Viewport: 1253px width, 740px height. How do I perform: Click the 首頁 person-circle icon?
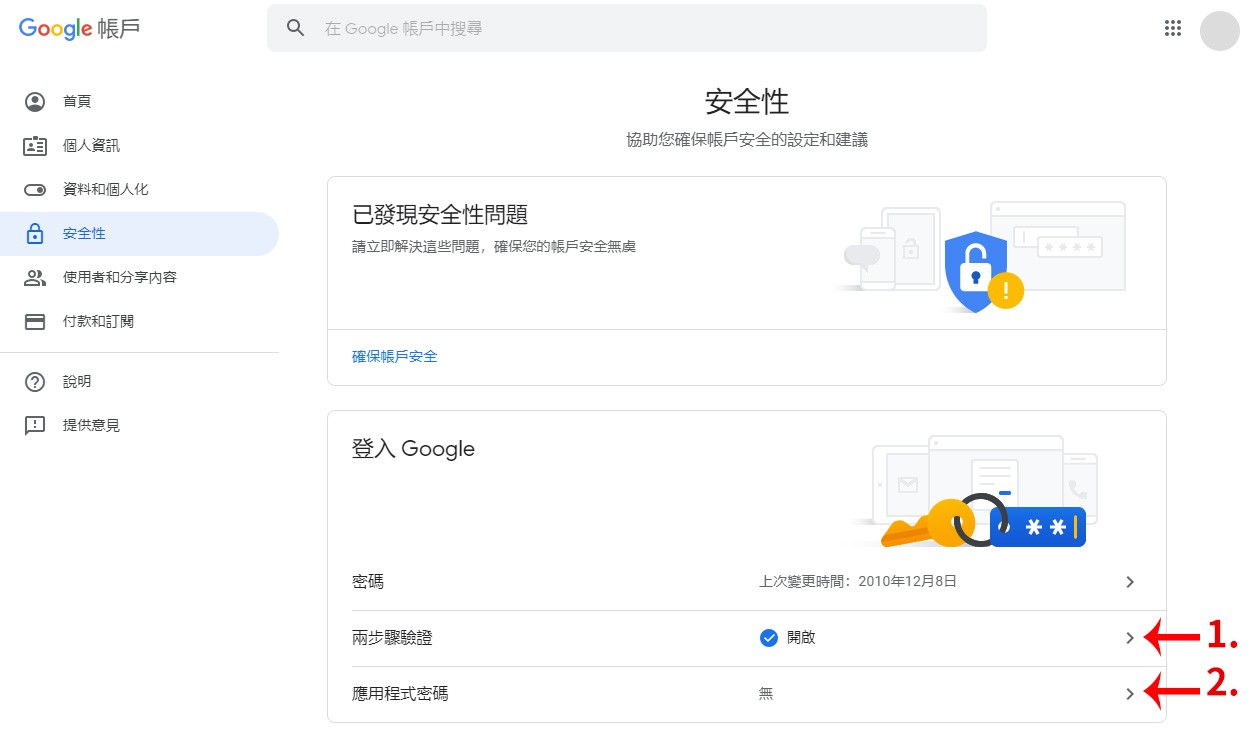click(x=35, y=102)
